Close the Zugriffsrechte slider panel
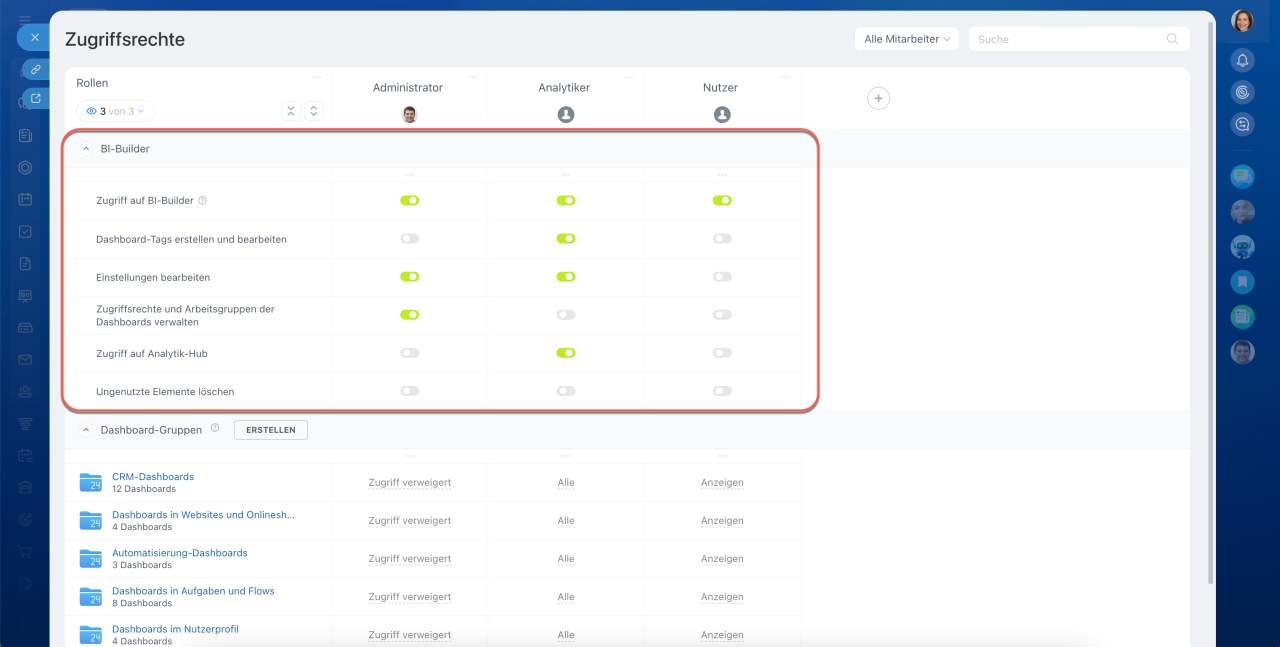Image resolution: width=1280 pixels, height=647 pixels. pos(34,38)
